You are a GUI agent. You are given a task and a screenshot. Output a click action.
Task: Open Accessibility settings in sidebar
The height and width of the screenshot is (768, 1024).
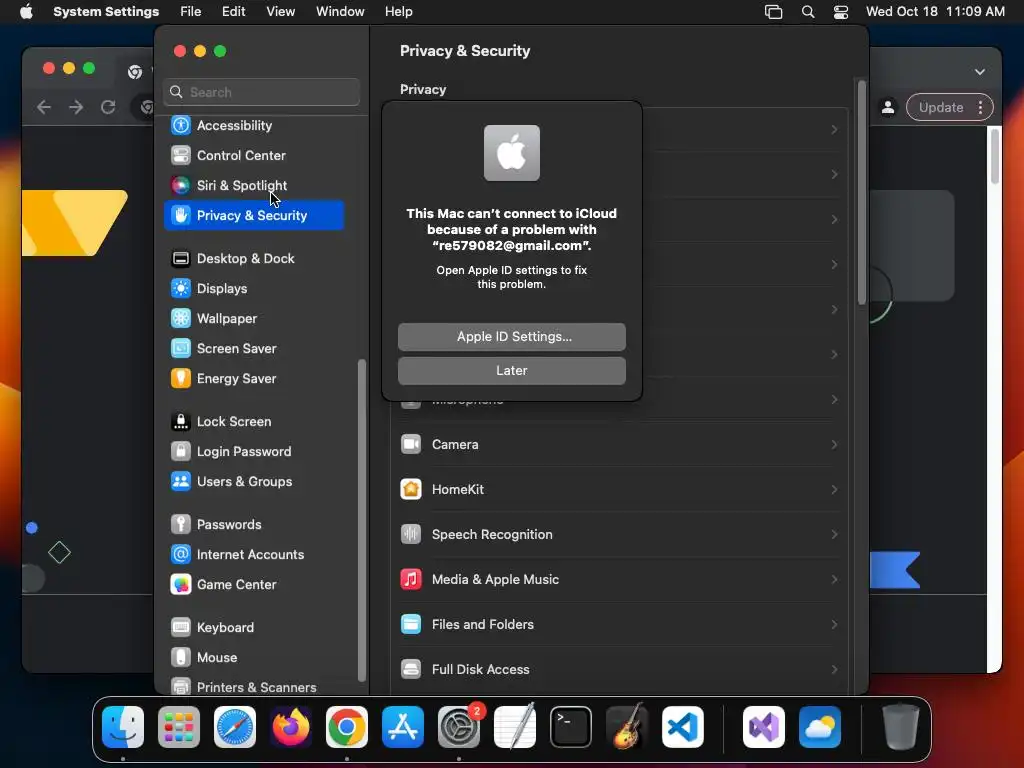[x=253, y=125]
